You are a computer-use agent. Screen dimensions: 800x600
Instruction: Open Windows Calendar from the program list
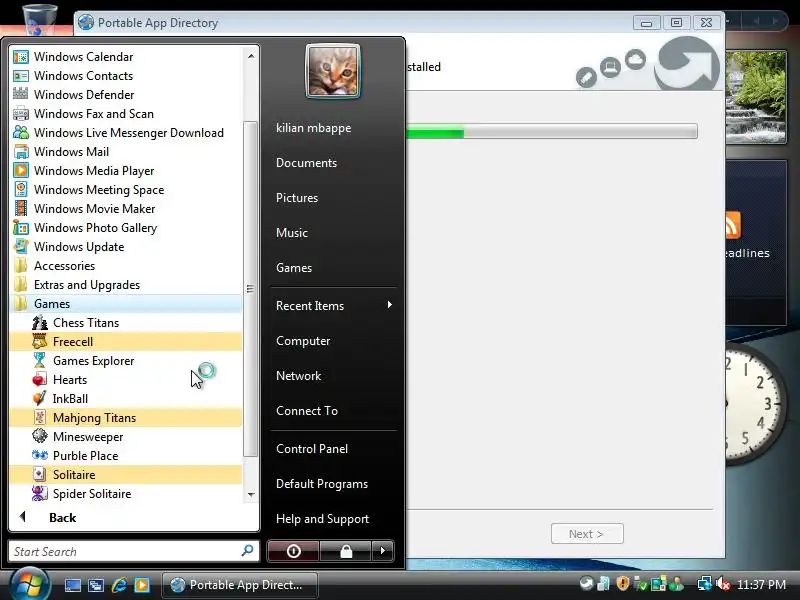pyautogui.click(x=126, y=57)
